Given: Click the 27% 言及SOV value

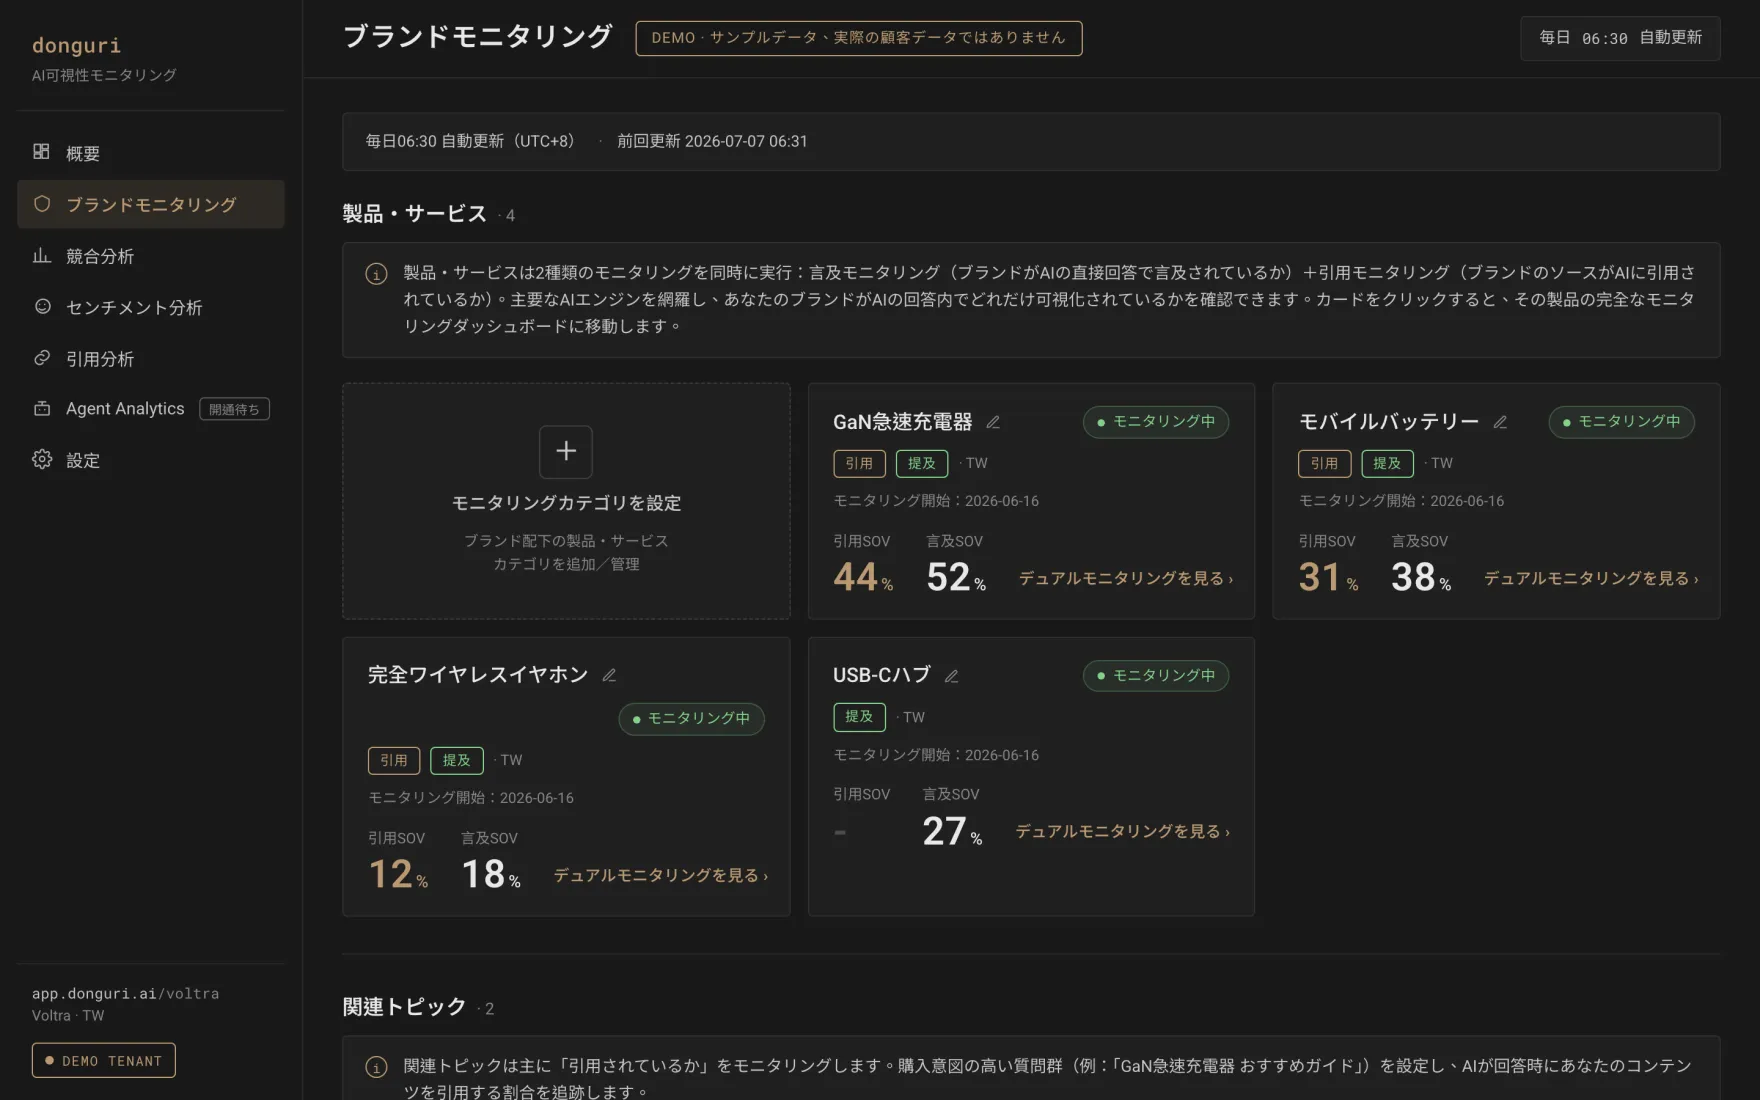Looking at the screenshot, I should (x=952, y=831).
